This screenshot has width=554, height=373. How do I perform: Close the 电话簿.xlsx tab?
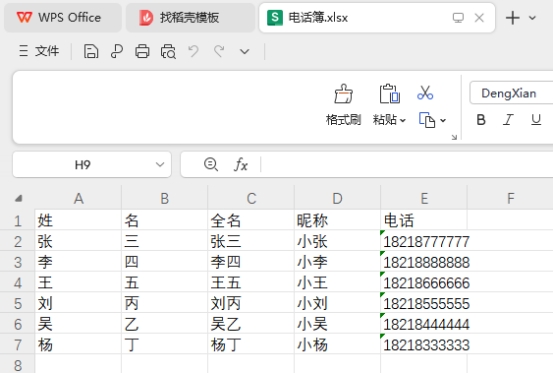coord(479,18)
